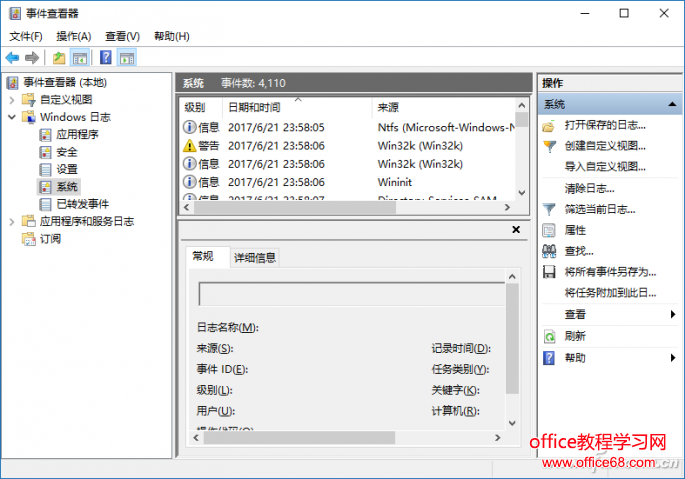Click the detail pane scroll down arrow
Viewport: 685px width, 479px height.
pyautogui.click(x=512, y=423)
